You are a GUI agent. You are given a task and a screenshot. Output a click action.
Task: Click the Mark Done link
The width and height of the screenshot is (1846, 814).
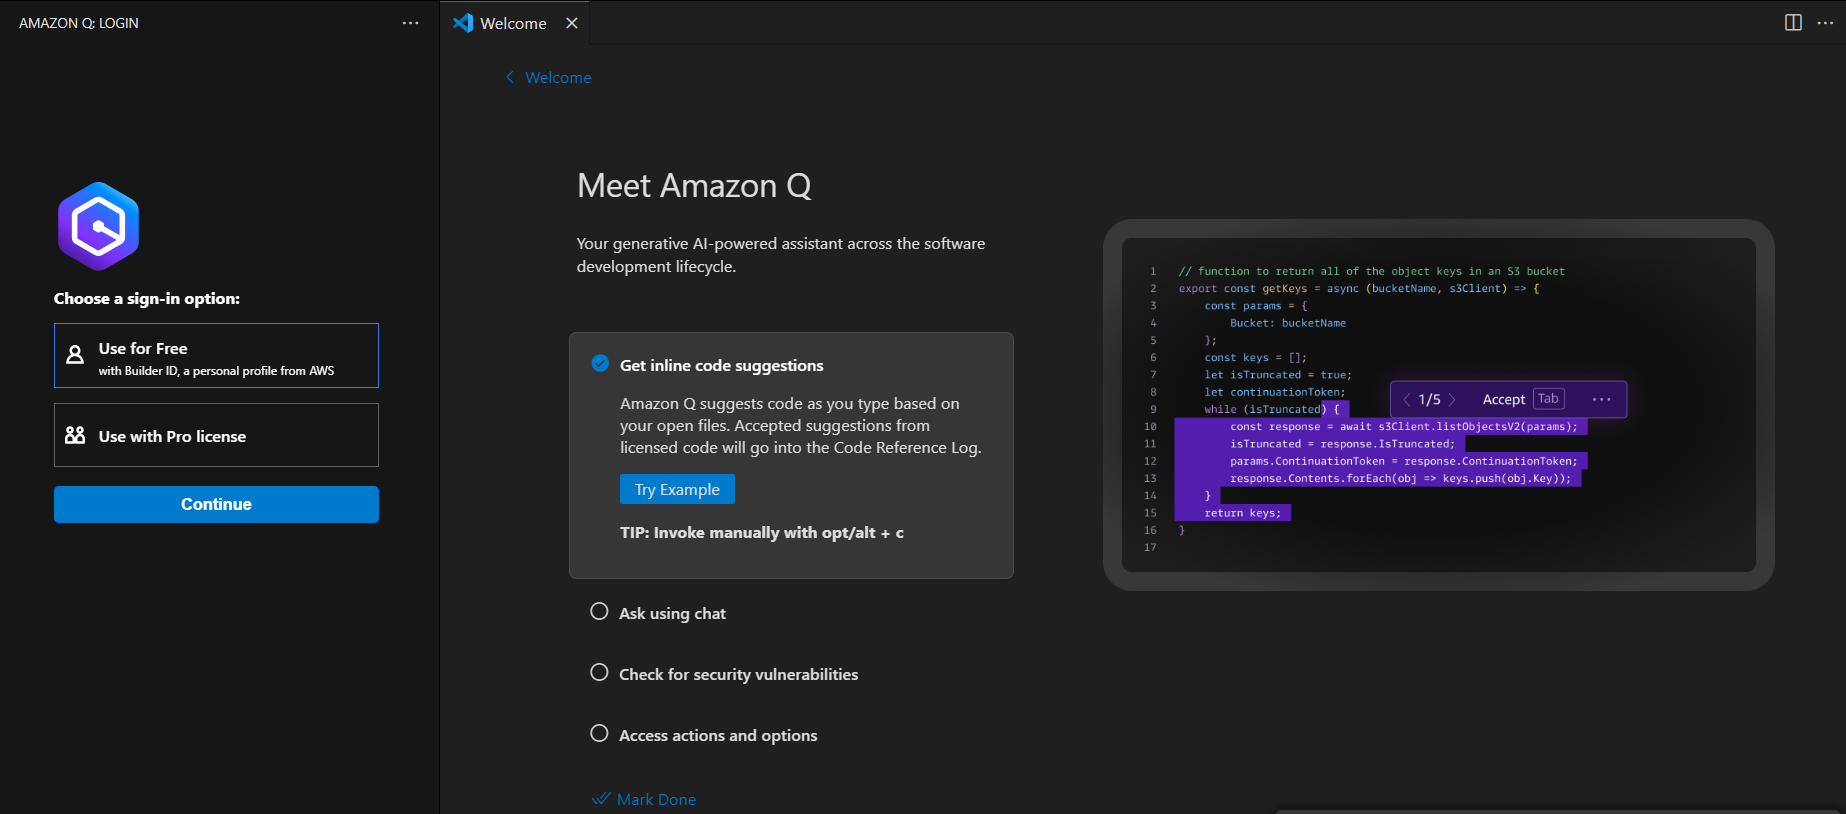click(656, 799)
